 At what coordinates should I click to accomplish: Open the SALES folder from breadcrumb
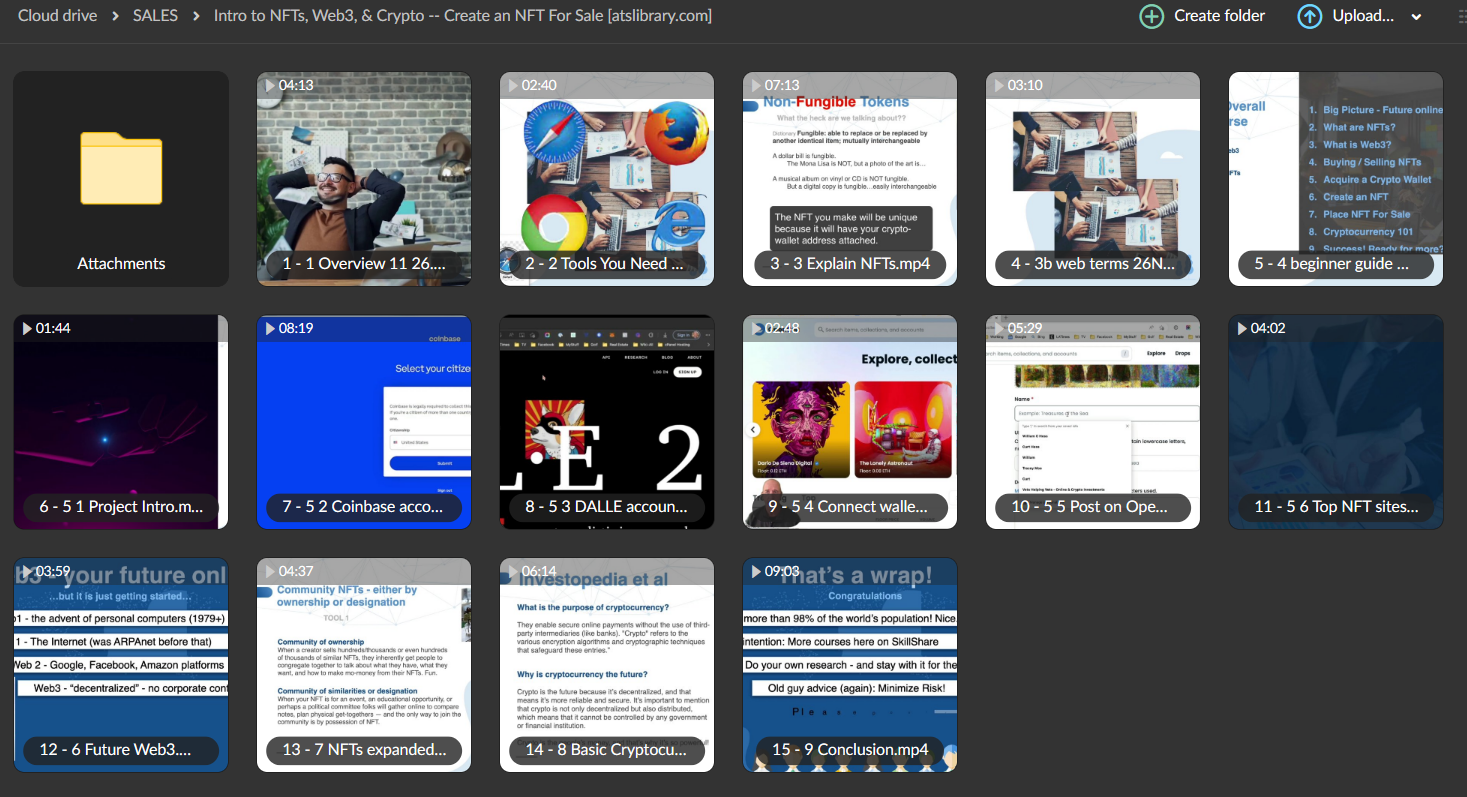coord(155,15)
